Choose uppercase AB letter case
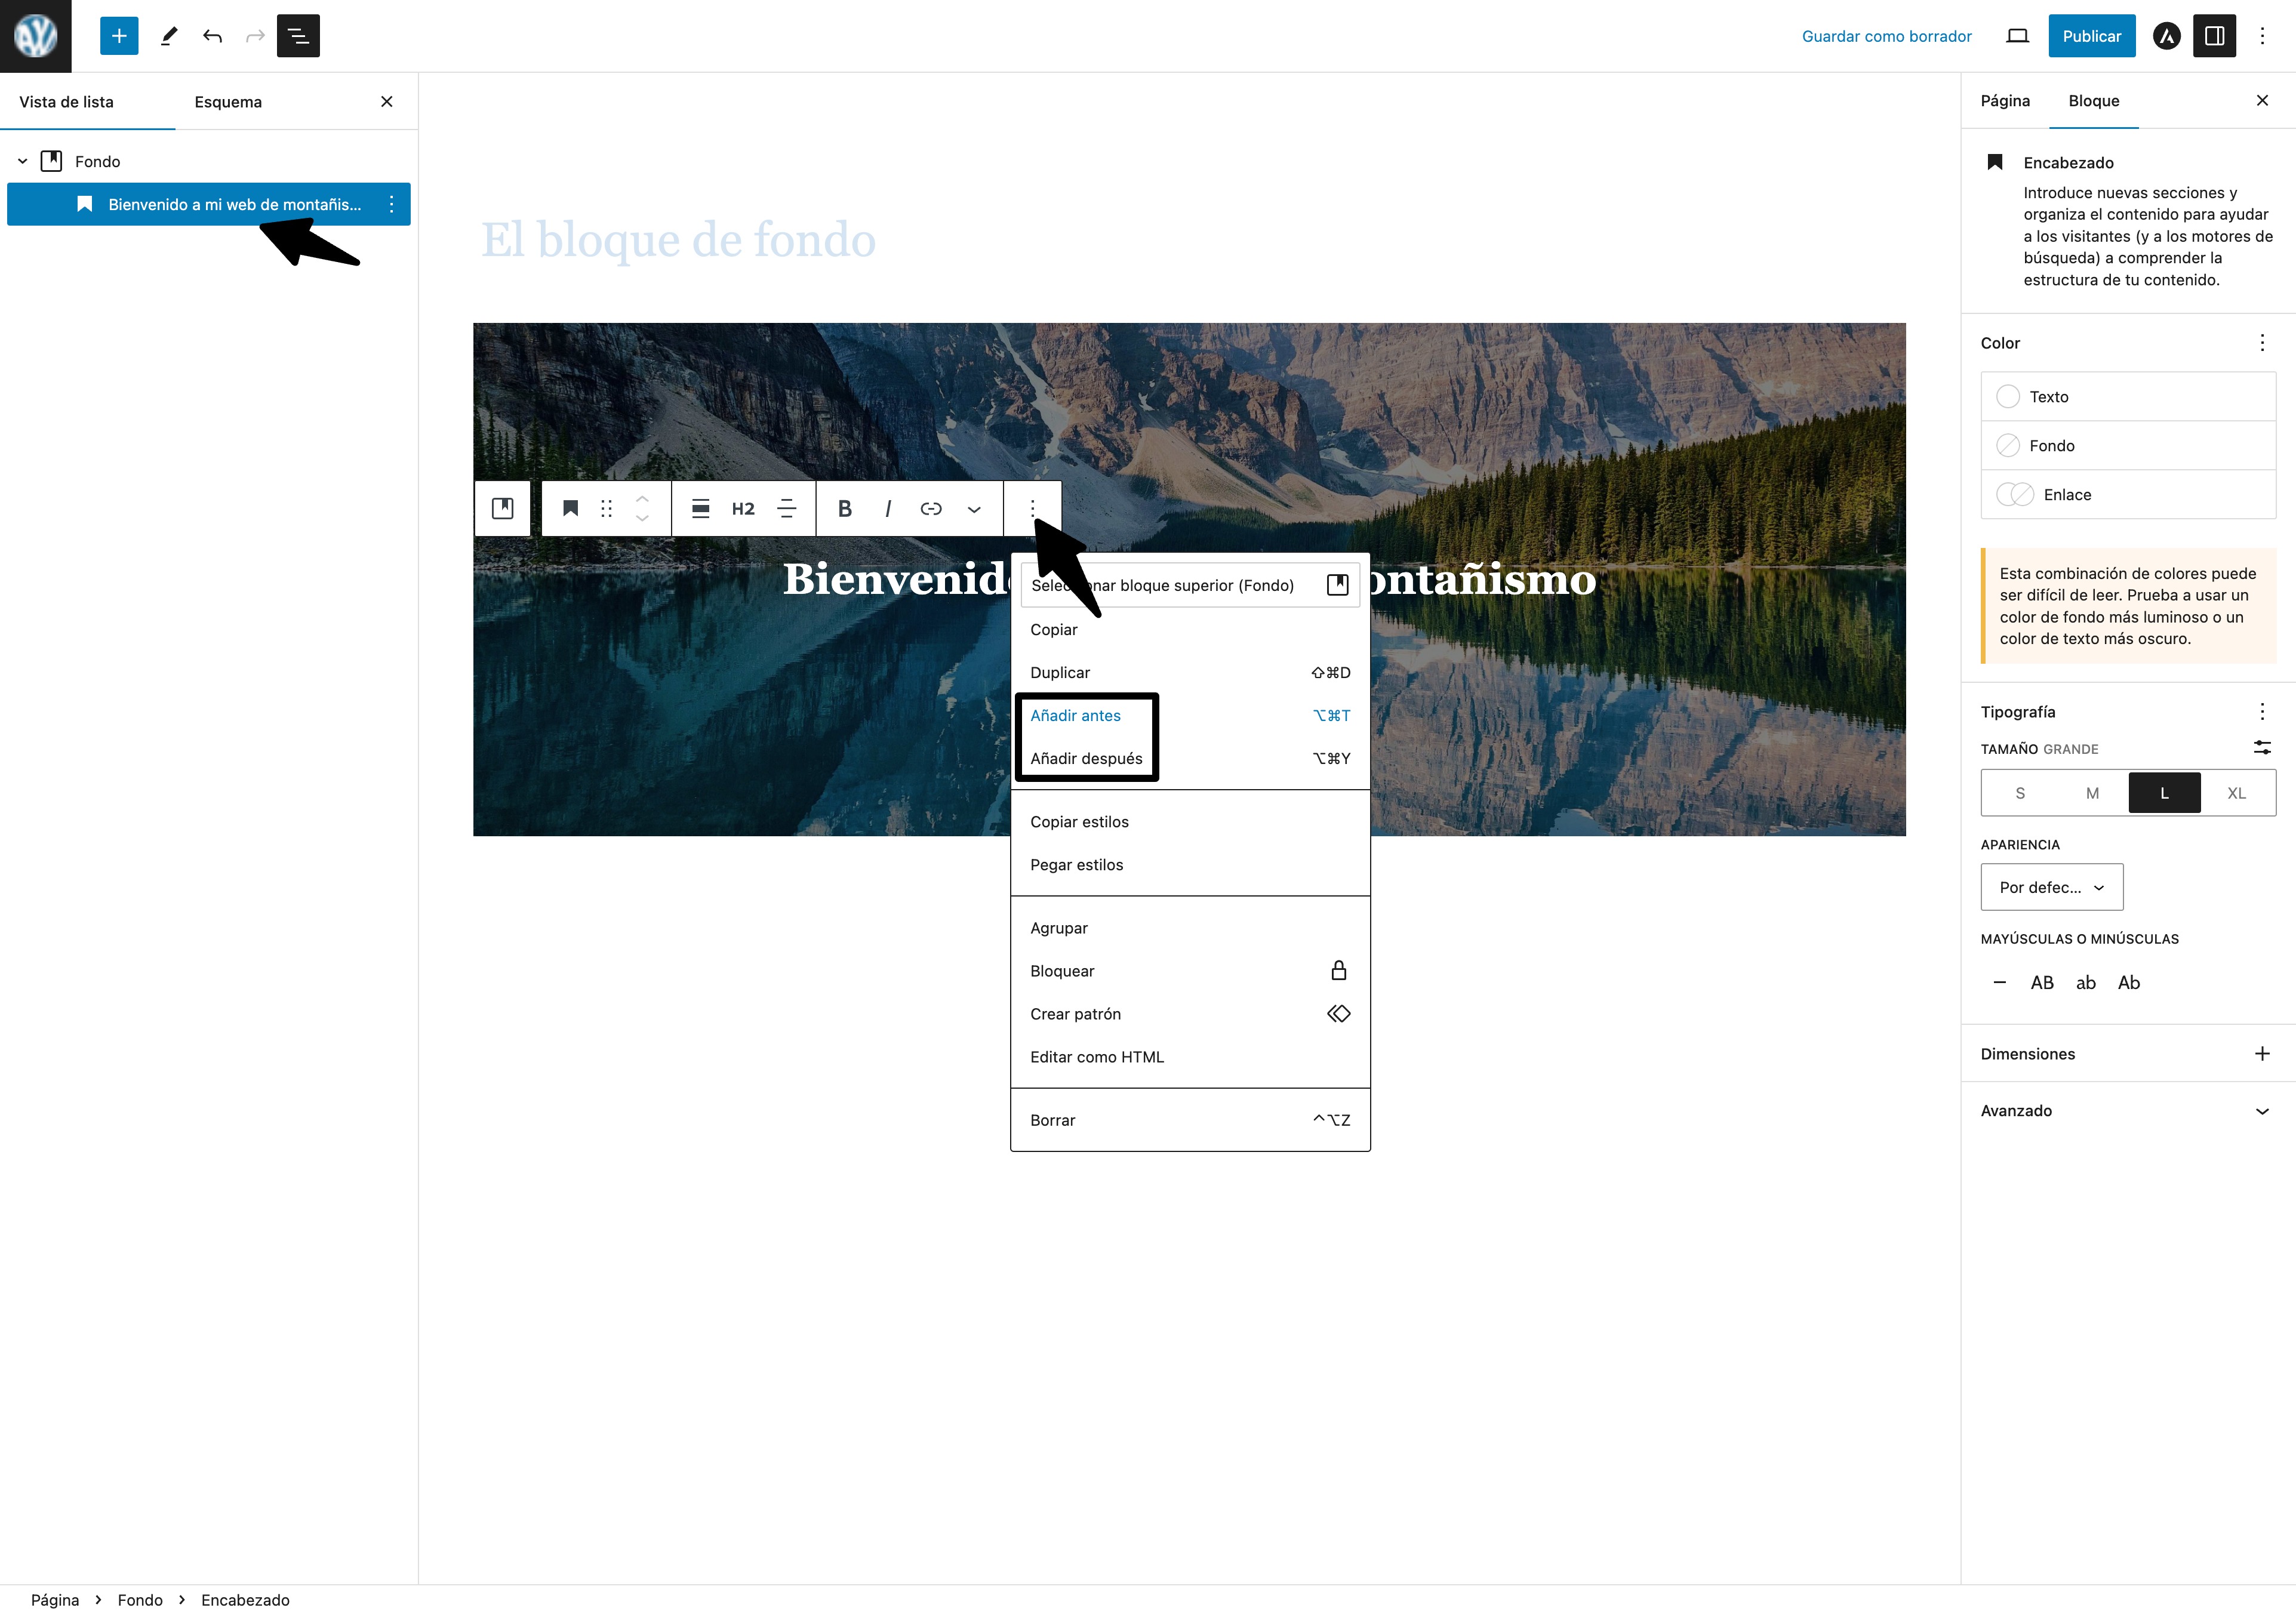This screenshot has height=1614, width=2296. point(2042,983)
